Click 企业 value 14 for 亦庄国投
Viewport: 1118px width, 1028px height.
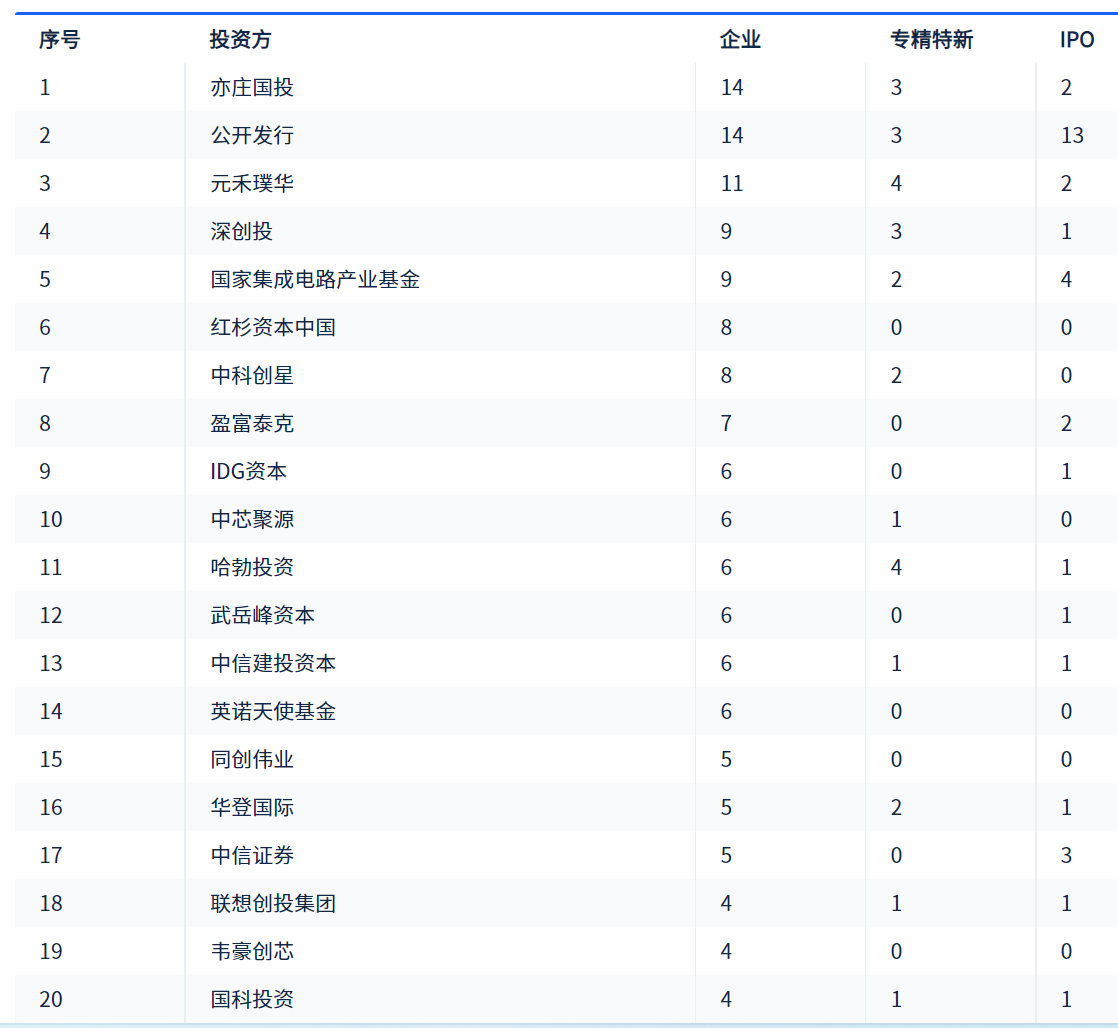tap(732, 87)
